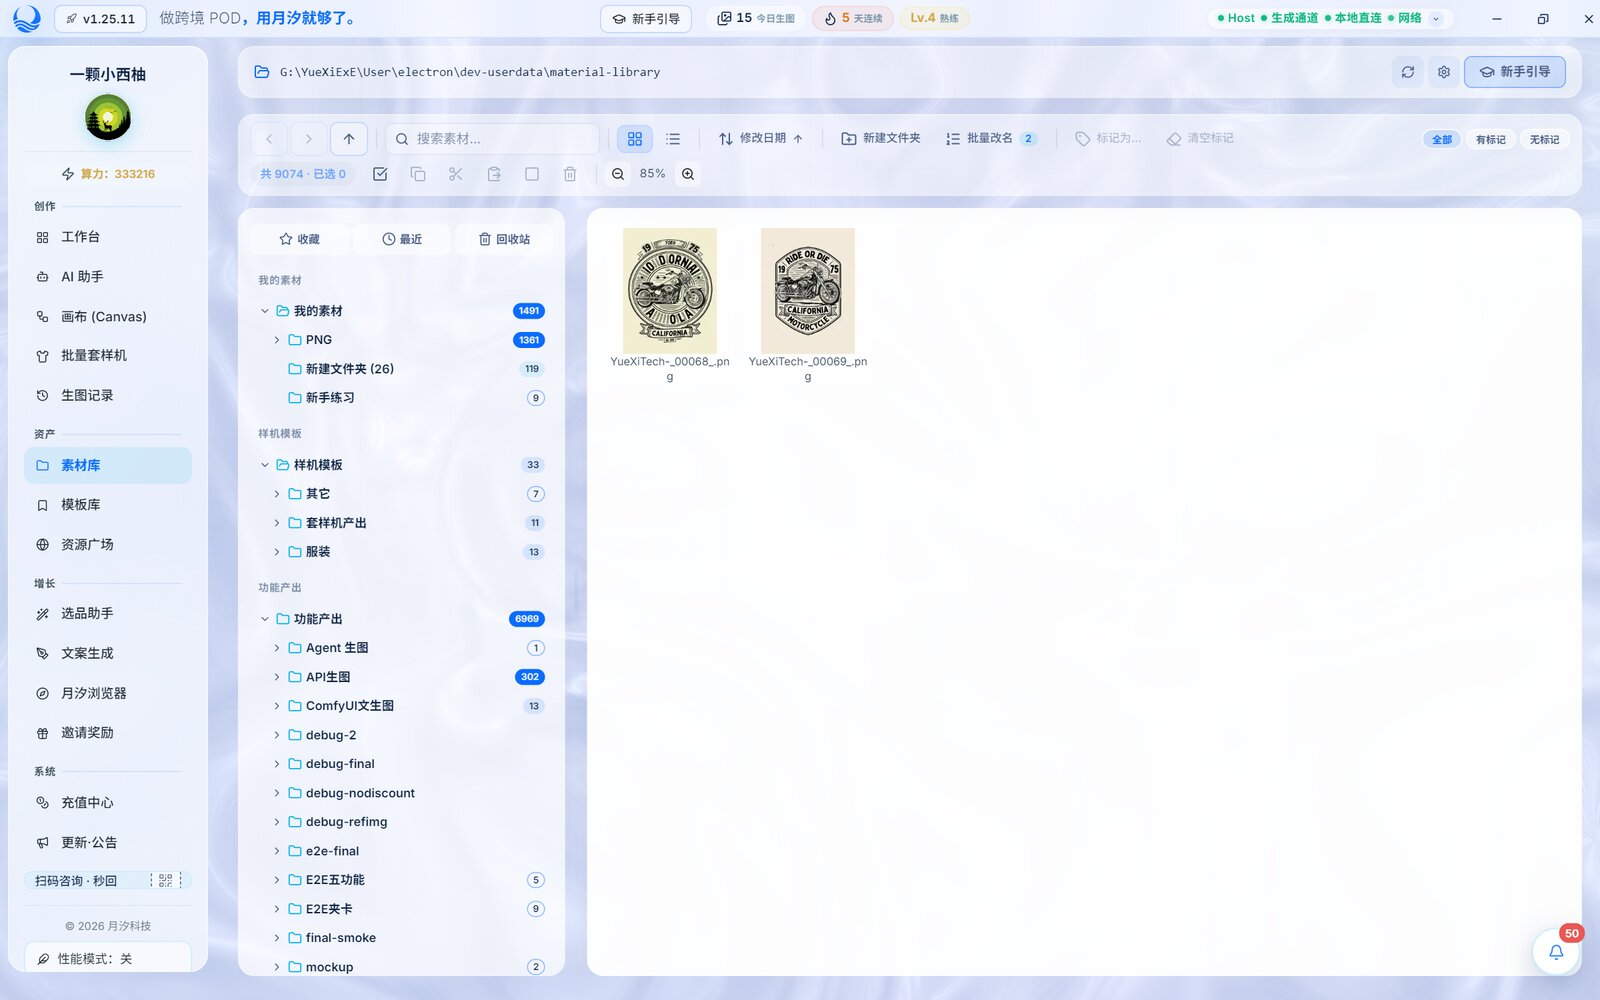The width and height of the screenshot is (1600, 1000).
Task: Zoom out the thumbnail size
Action: (x=618, y=174)
